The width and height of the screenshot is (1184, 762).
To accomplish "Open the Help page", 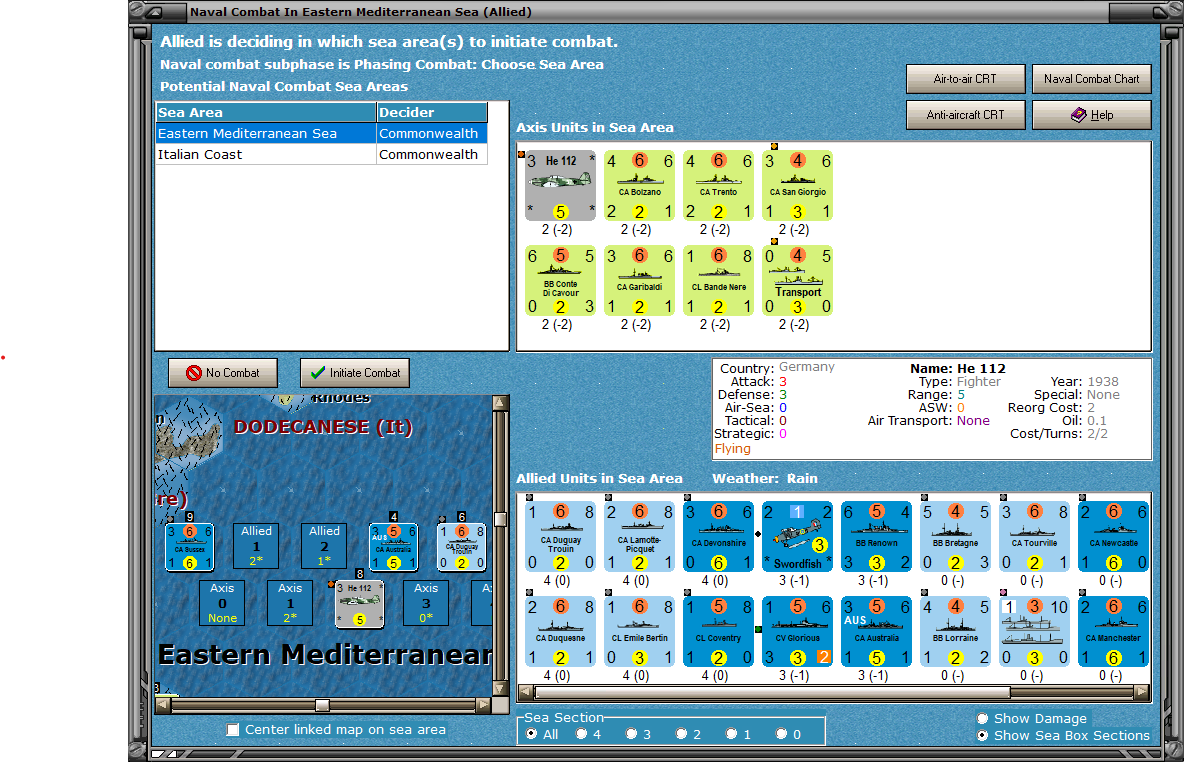I will point(1091,115).
